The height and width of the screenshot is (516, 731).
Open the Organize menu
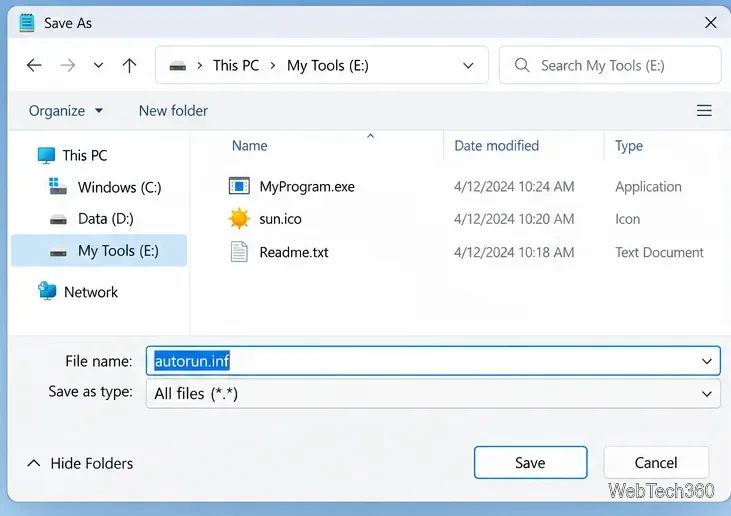tap(66, 111)
